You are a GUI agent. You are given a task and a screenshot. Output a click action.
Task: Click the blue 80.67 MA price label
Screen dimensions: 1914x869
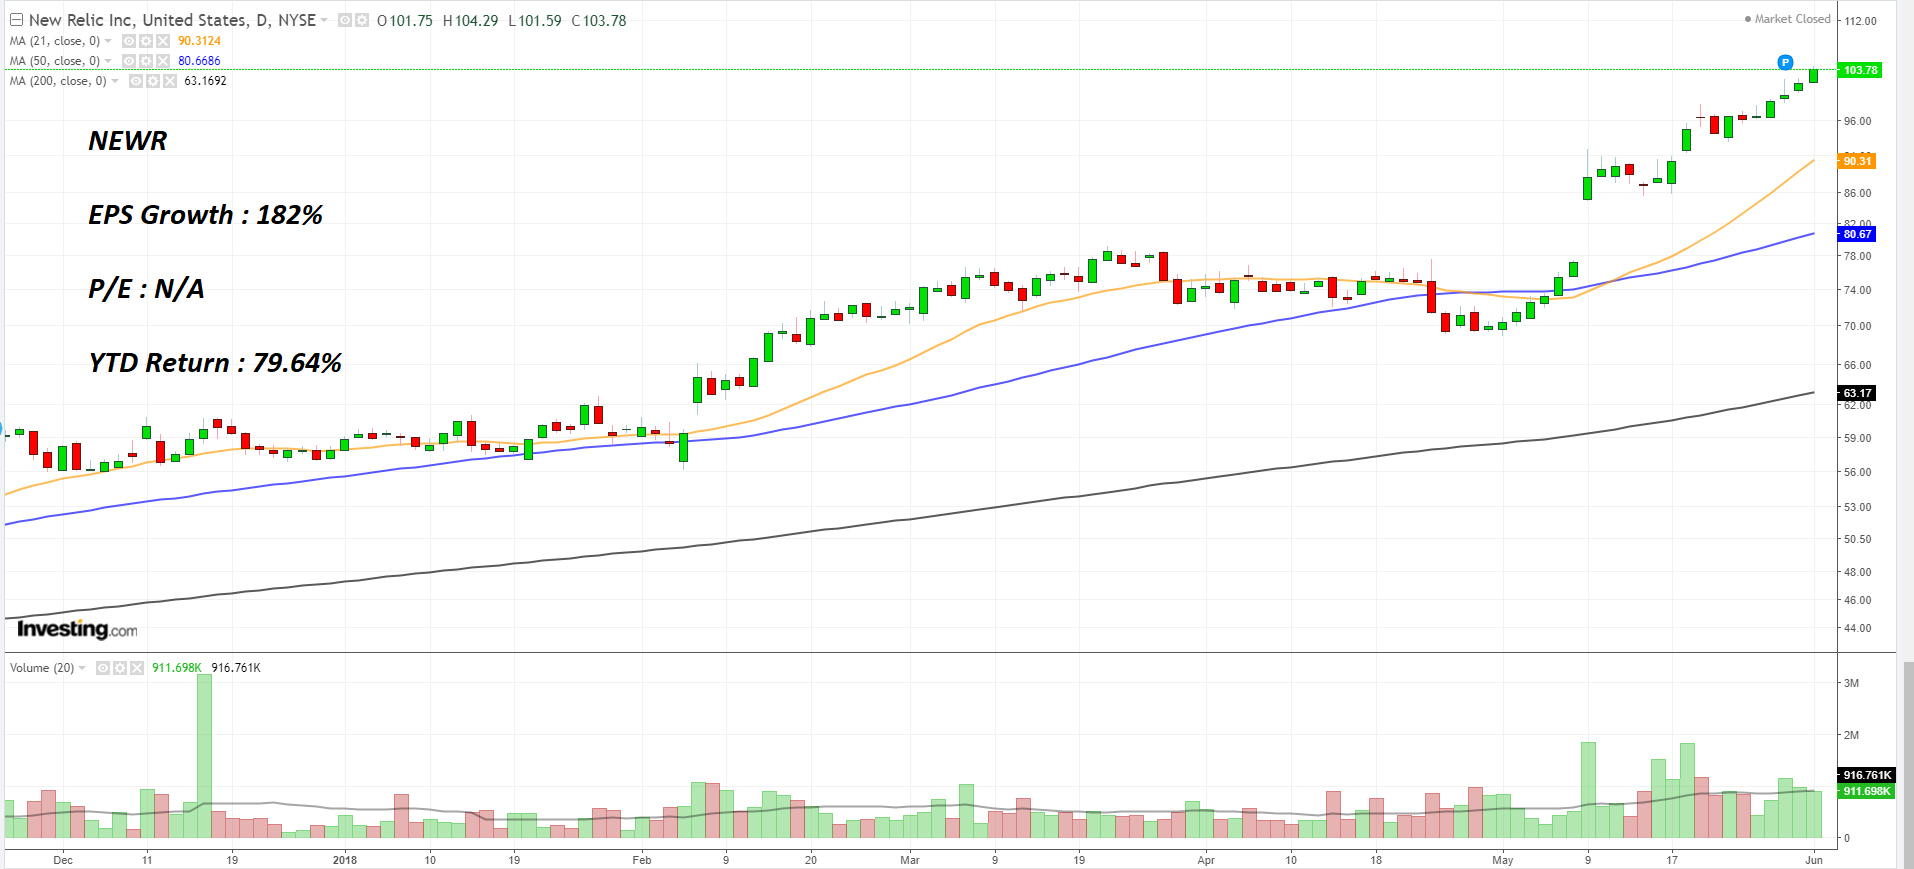(x=1857, y=234)
